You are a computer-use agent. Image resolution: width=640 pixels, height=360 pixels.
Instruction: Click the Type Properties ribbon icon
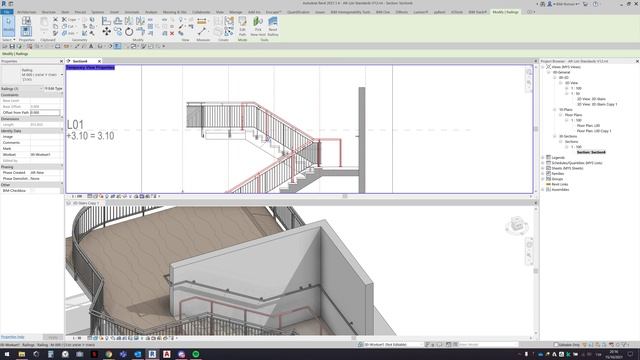pos(26,20)
